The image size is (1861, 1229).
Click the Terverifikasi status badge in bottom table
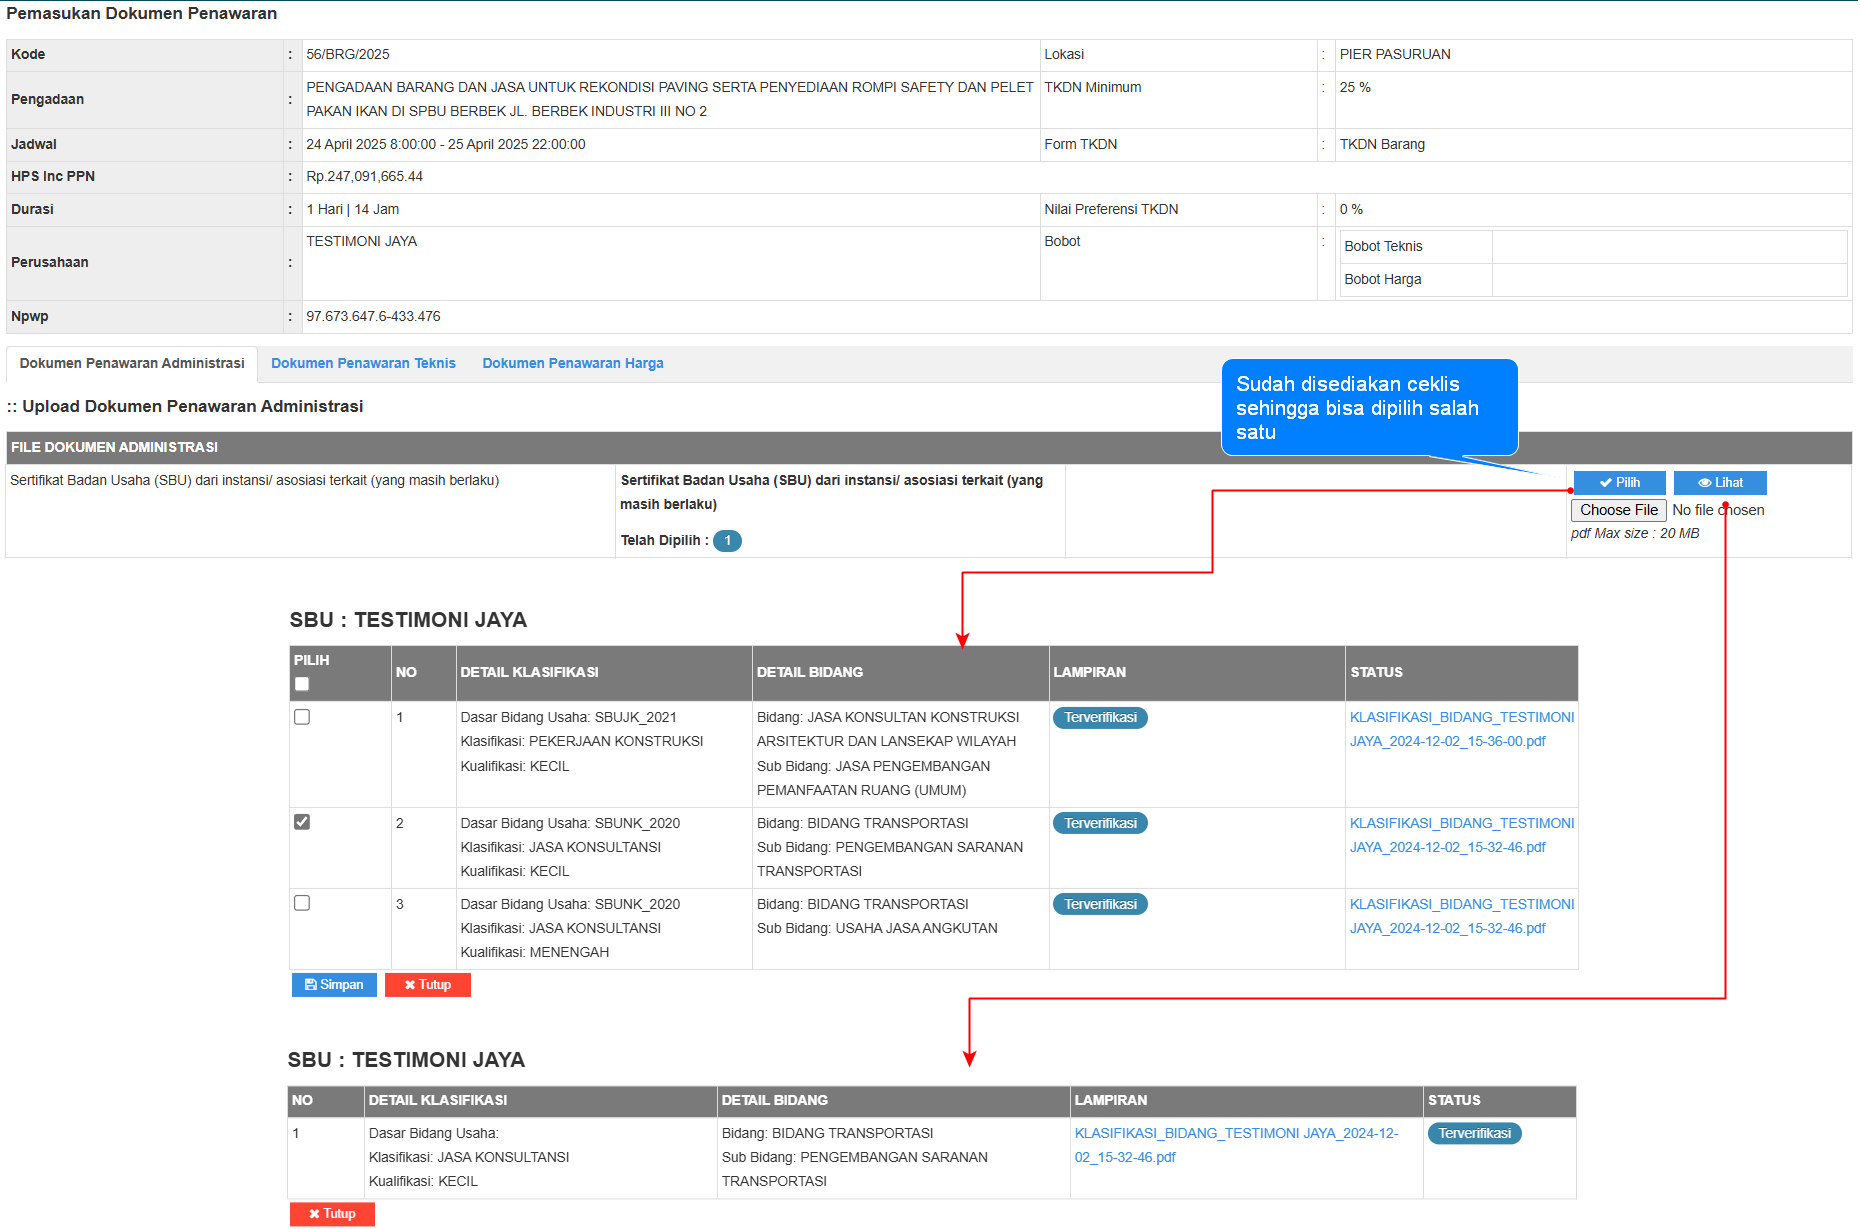(x=1473, y=1134)
